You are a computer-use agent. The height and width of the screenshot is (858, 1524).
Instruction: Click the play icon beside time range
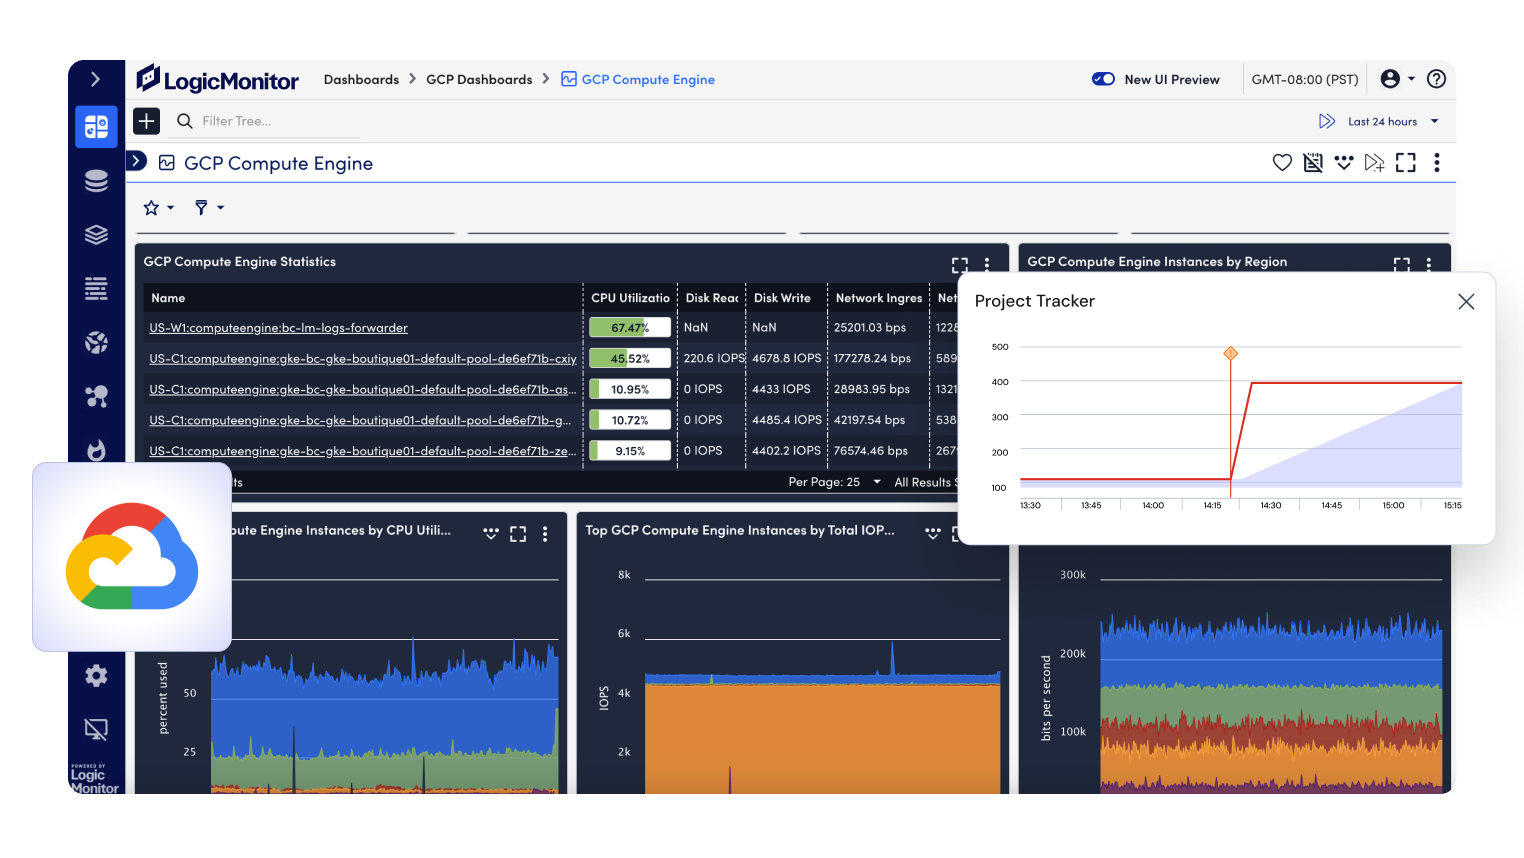tap(1327, 121)
